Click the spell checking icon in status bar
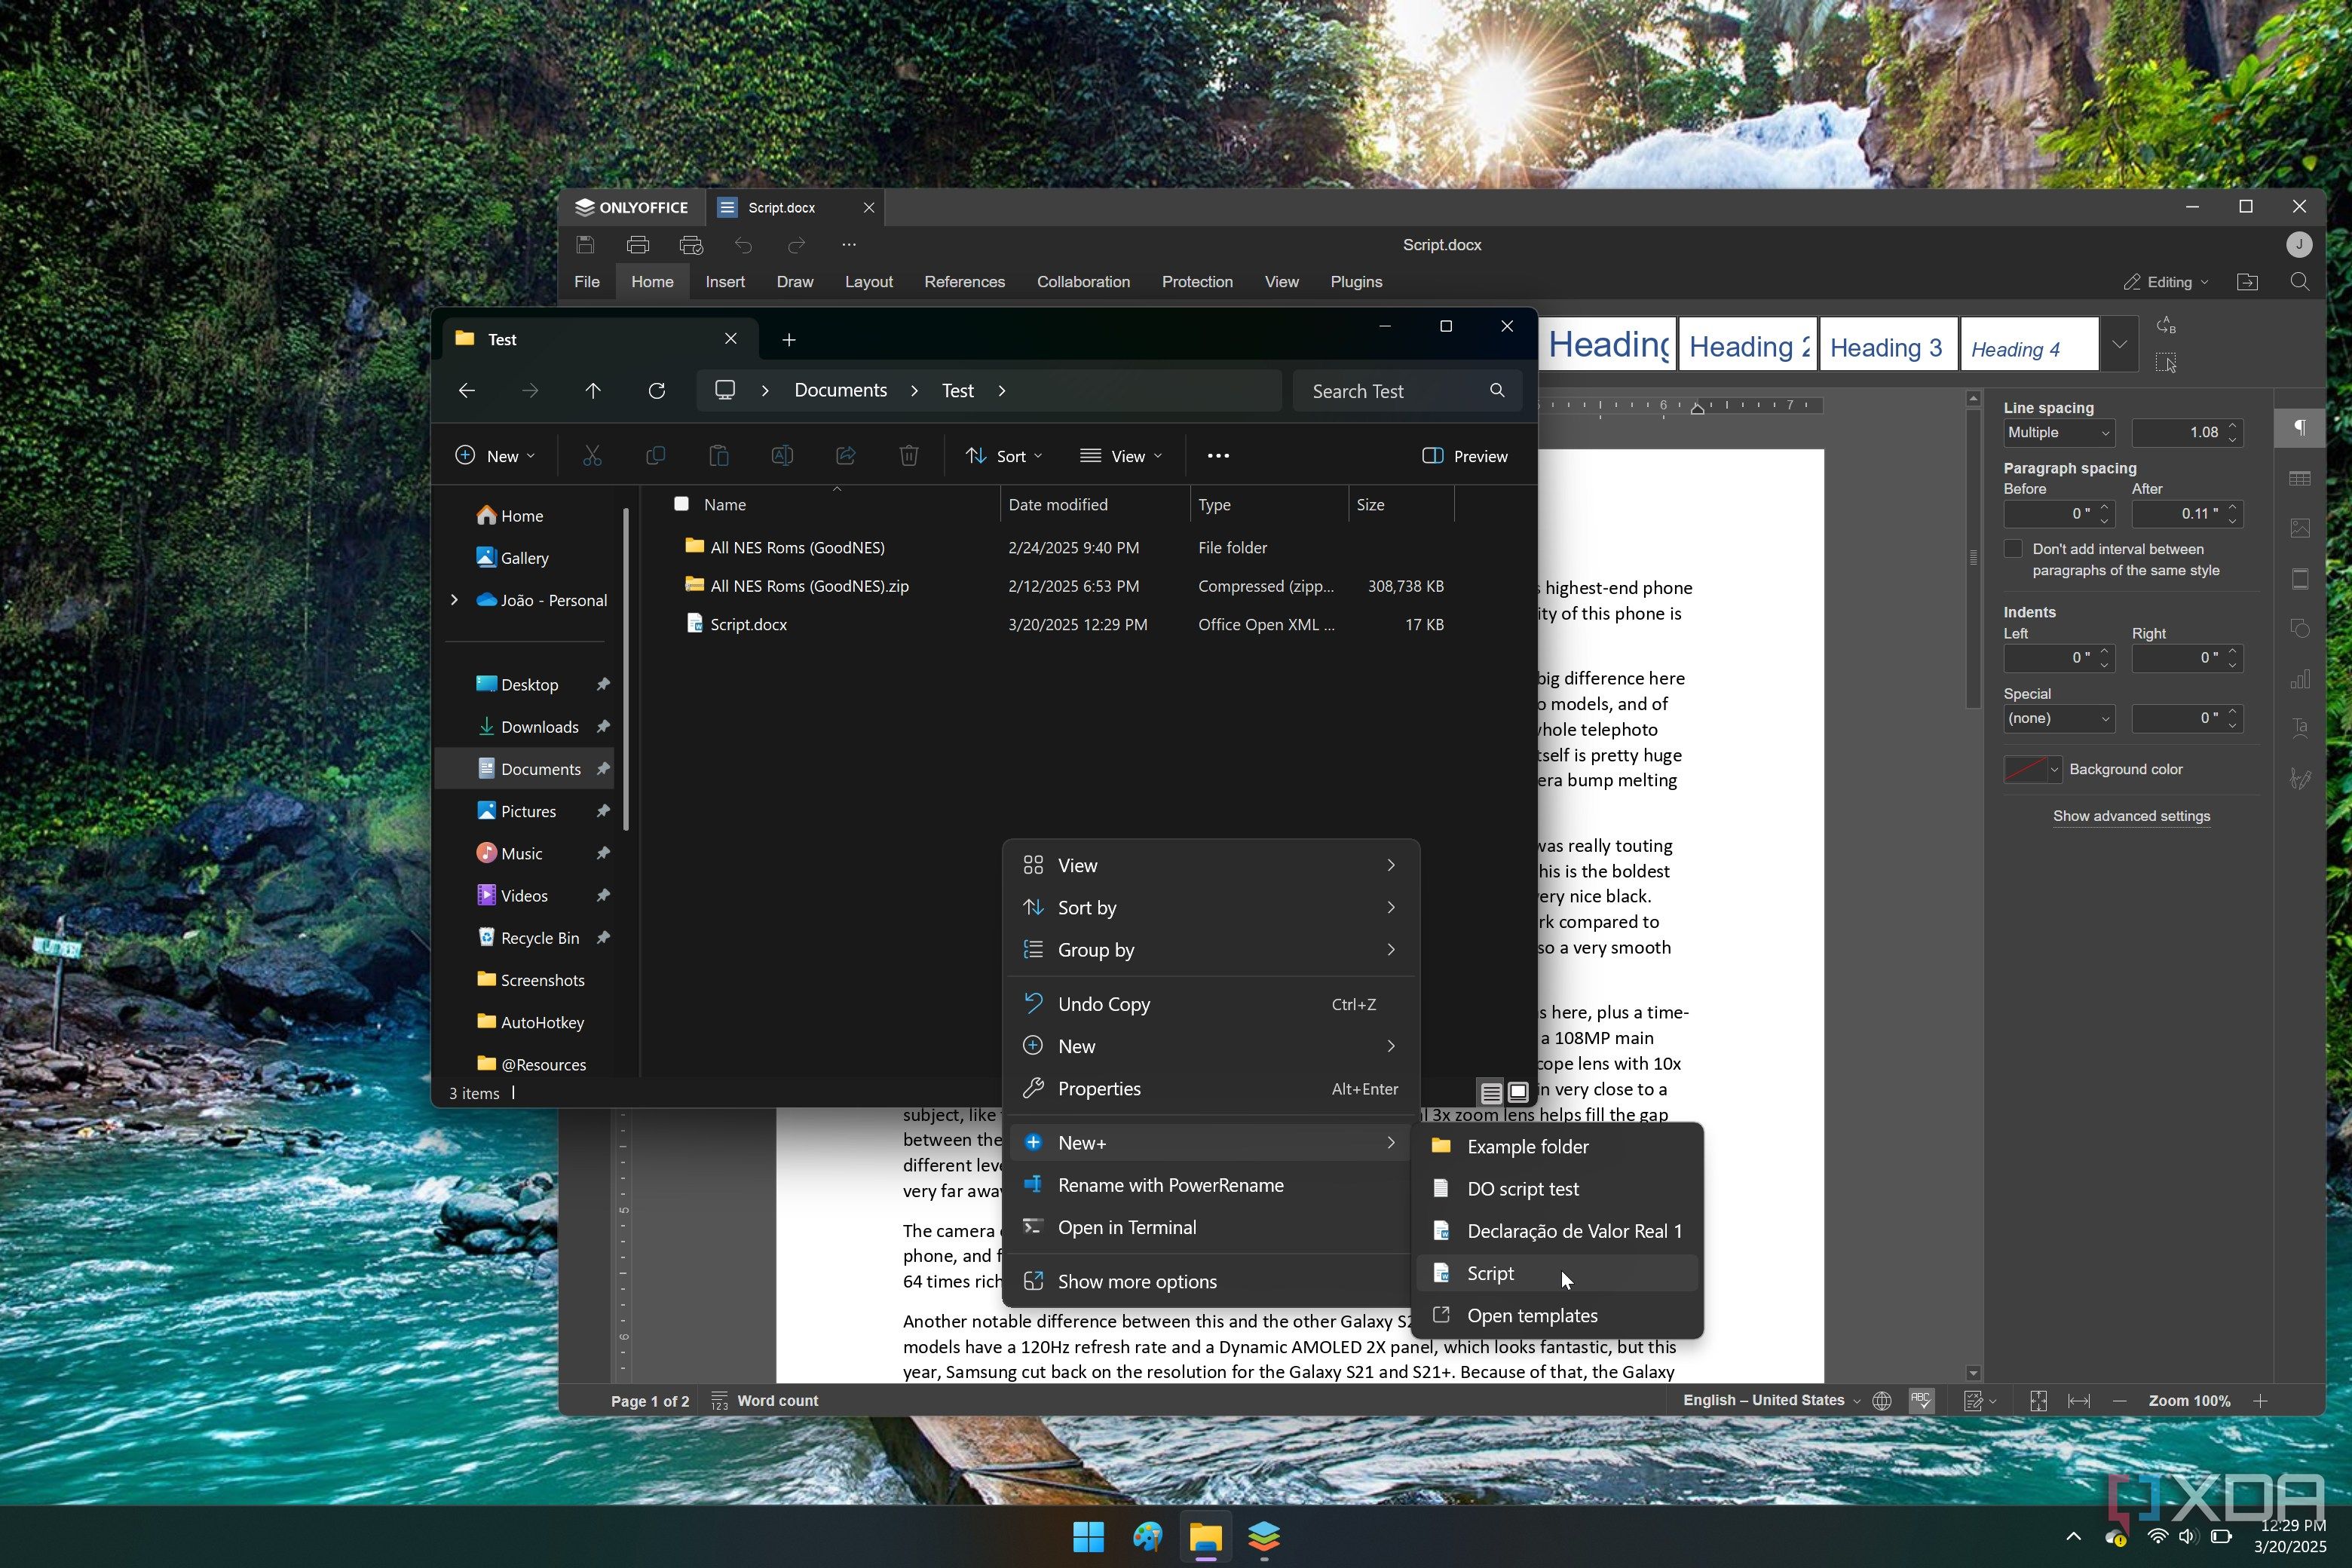This screenshot has height=1568, width=2352. point(1921,1400)
